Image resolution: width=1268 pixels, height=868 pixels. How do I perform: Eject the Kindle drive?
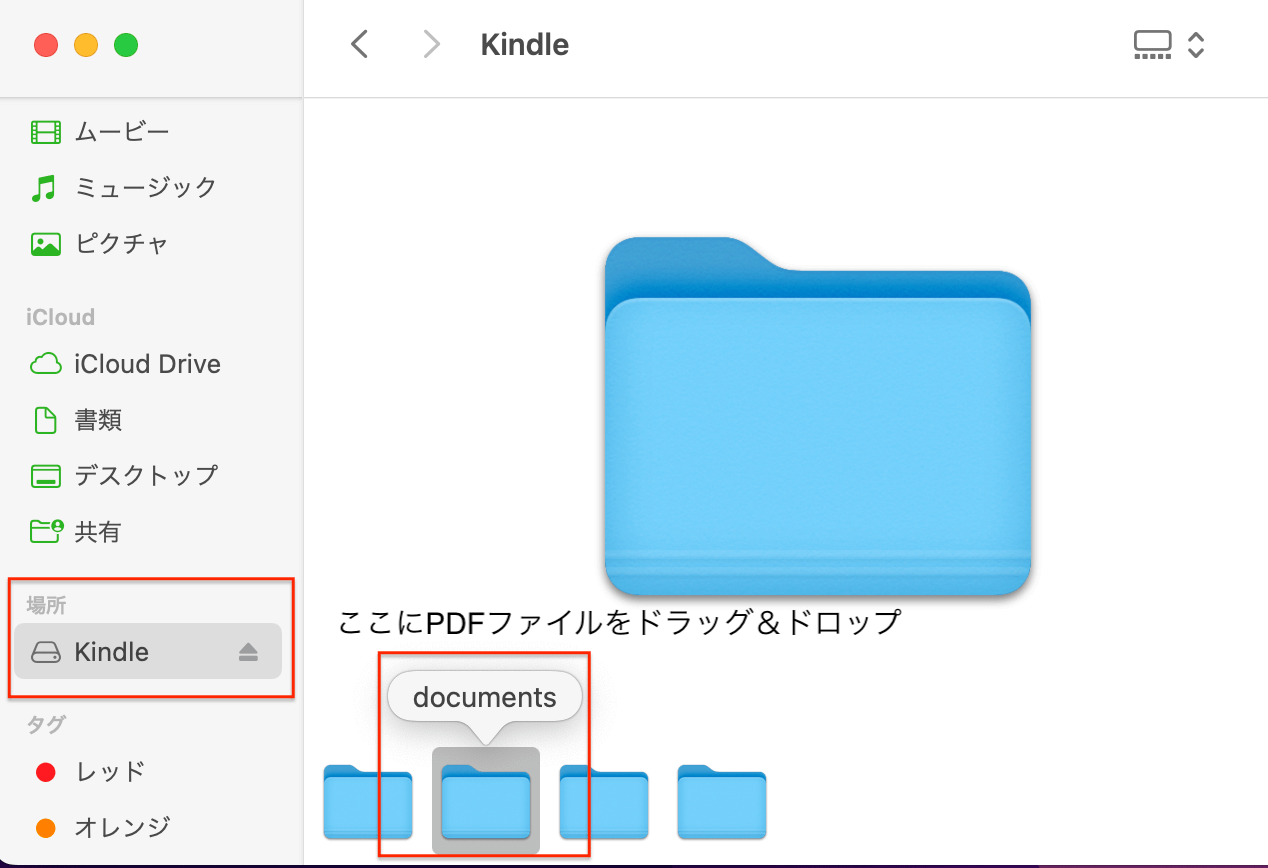point(248,653)
